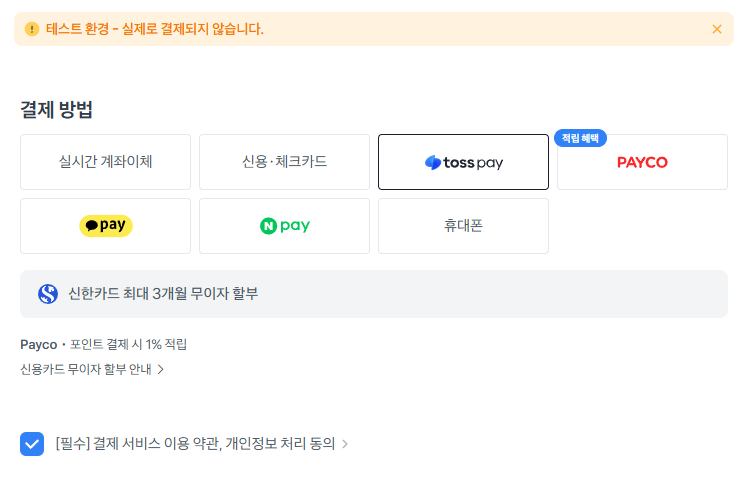Toggle the 필수 terms agreement checkbox
Screen dimensions: 743x491
point(32,443)
